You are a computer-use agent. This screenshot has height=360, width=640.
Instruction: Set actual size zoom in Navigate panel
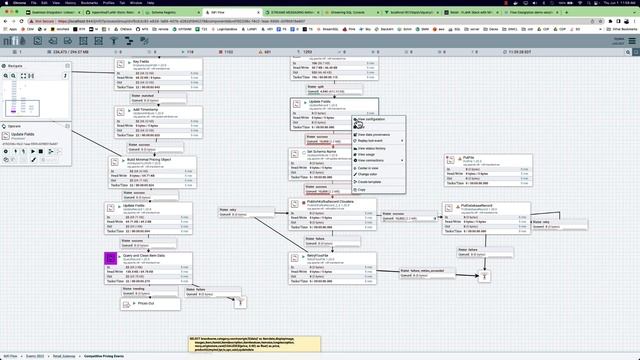point(31,76)
